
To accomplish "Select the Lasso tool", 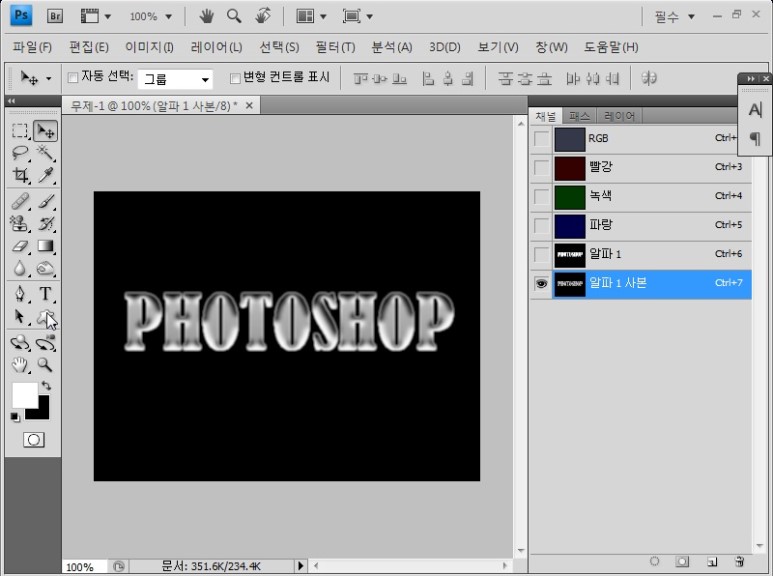I will coord(19,153).
